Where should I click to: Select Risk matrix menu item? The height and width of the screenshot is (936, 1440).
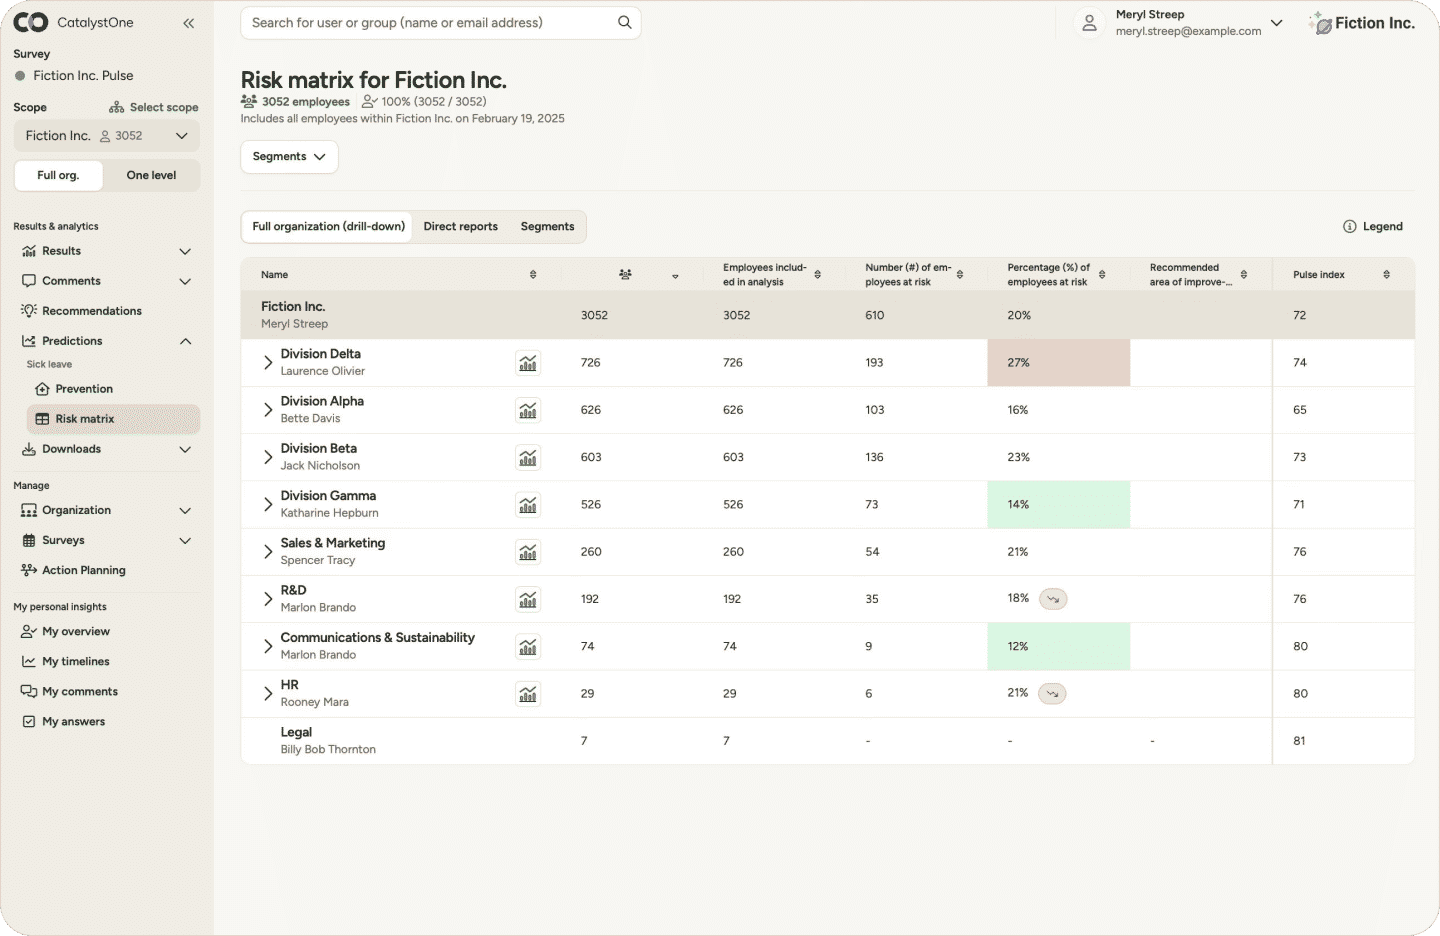coord(113,420)
